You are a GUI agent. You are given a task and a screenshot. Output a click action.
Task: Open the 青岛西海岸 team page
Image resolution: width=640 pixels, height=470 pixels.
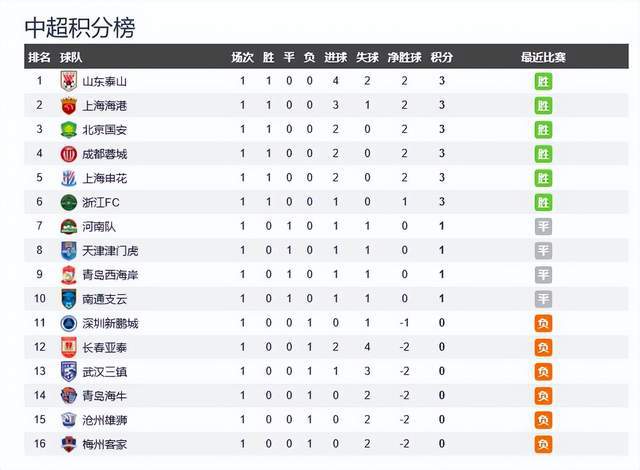coord(110,275)
